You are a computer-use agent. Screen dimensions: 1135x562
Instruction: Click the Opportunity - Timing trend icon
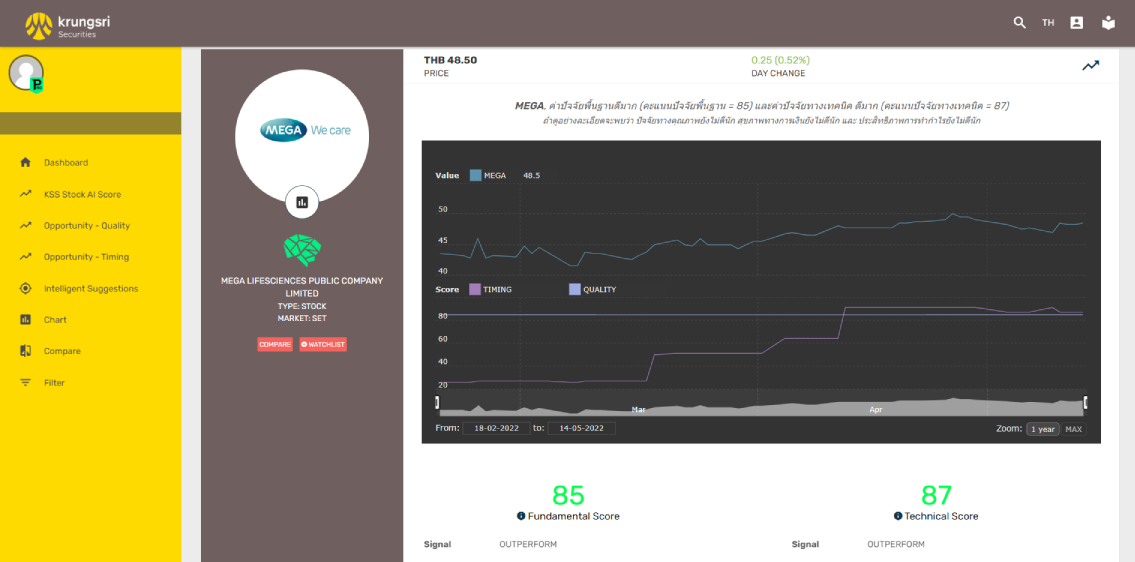click(x=25, y=256)
